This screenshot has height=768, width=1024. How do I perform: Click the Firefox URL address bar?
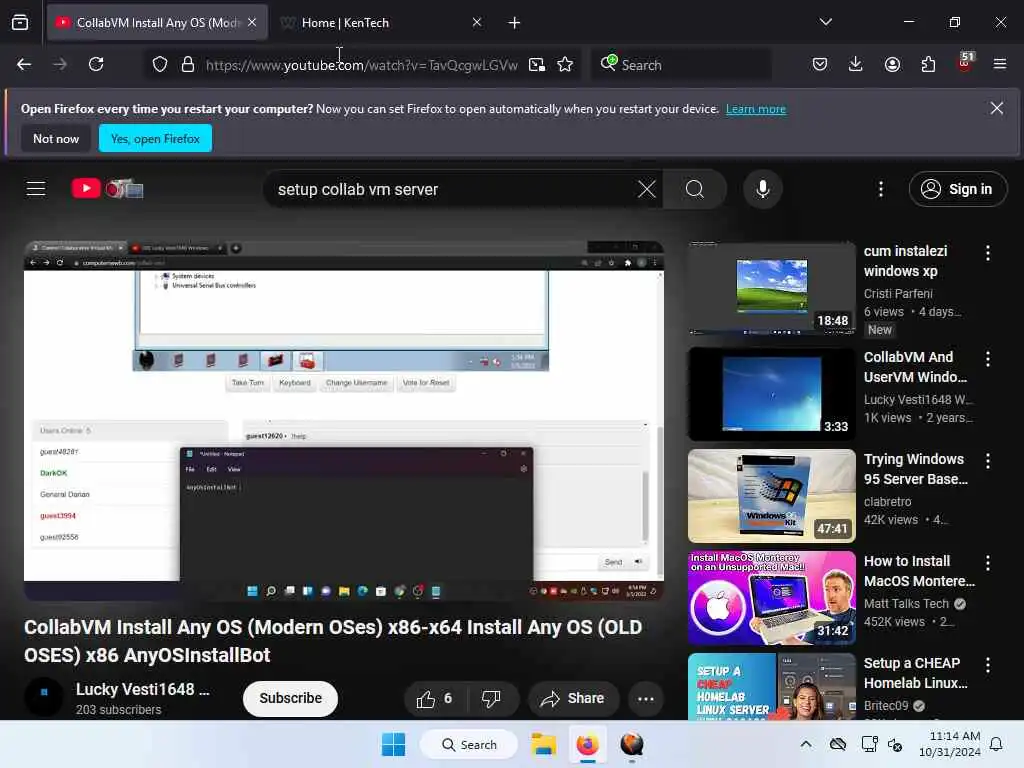pos(361,65)
